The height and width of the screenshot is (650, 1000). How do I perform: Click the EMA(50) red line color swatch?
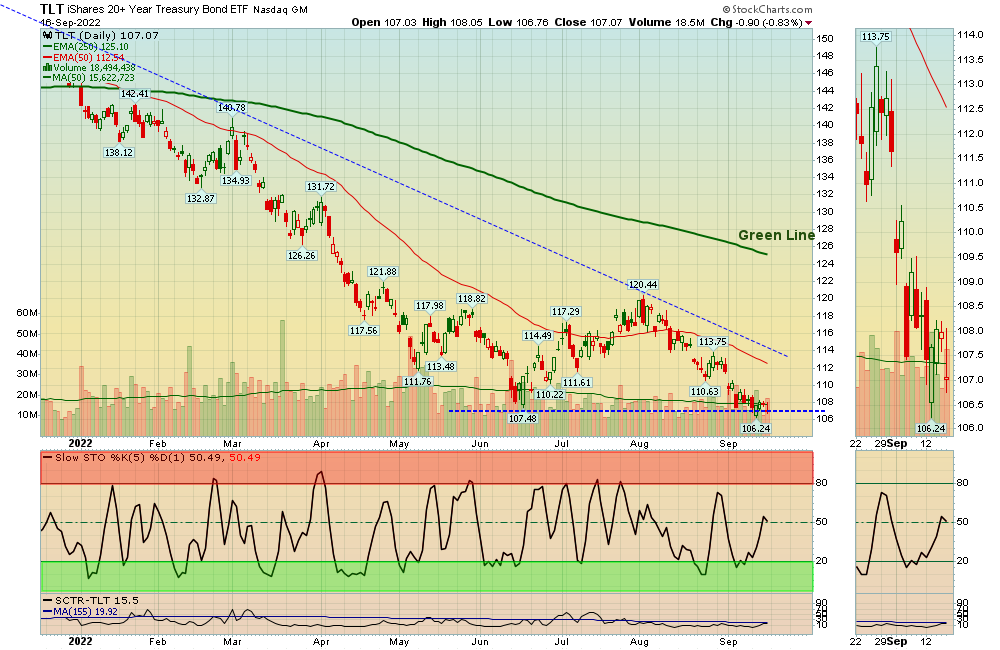pyautogui.click(x=47, y=56)
